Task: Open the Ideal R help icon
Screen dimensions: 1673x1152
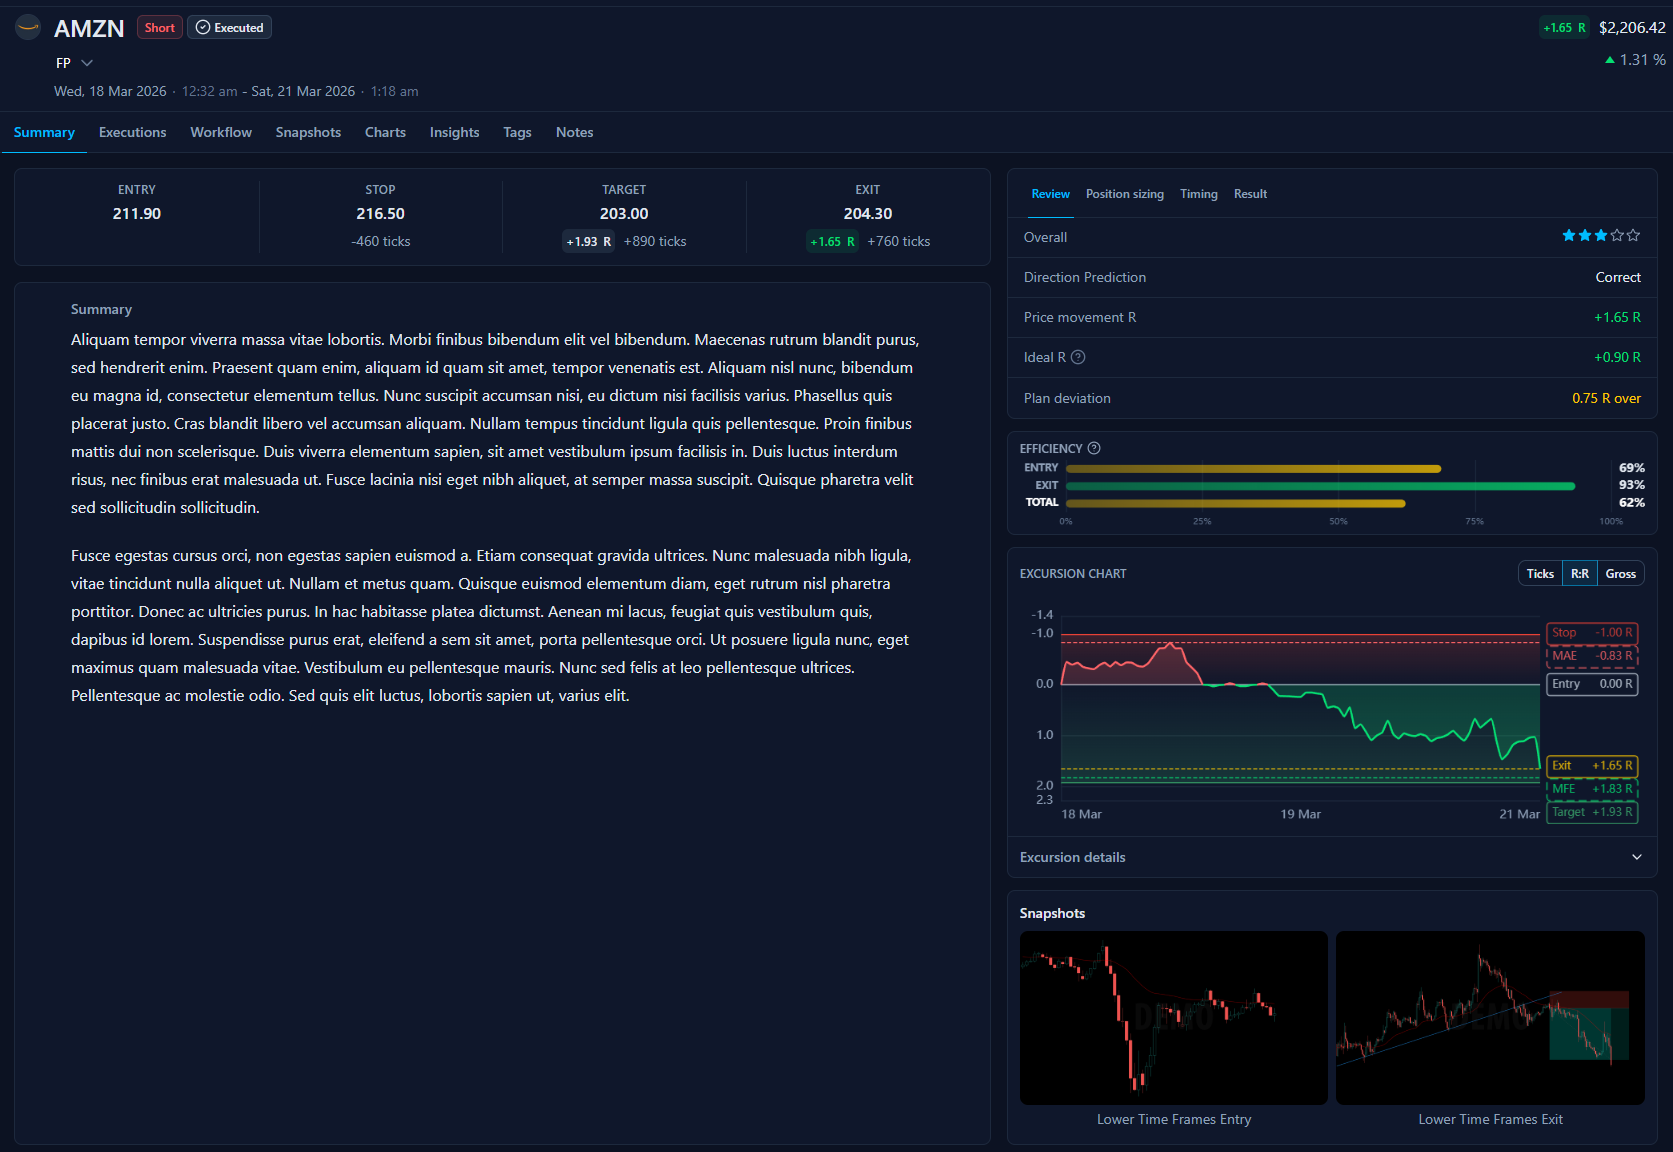Action: 1078,357
